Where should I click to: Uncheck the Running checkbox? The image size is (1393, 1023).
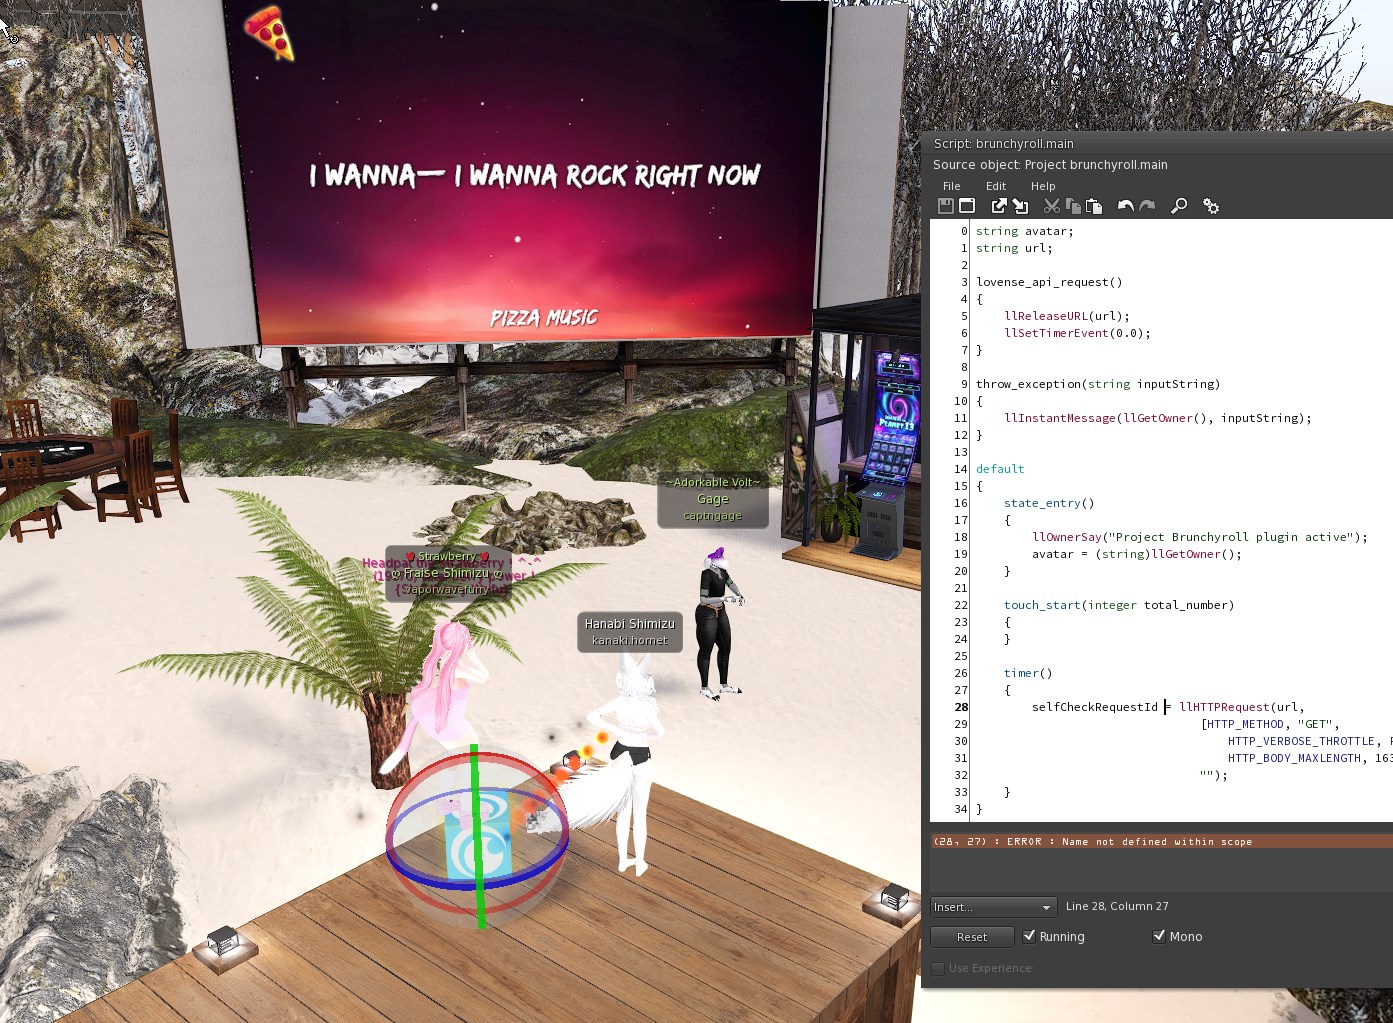pyautogui.click(x=1029, y=936)
